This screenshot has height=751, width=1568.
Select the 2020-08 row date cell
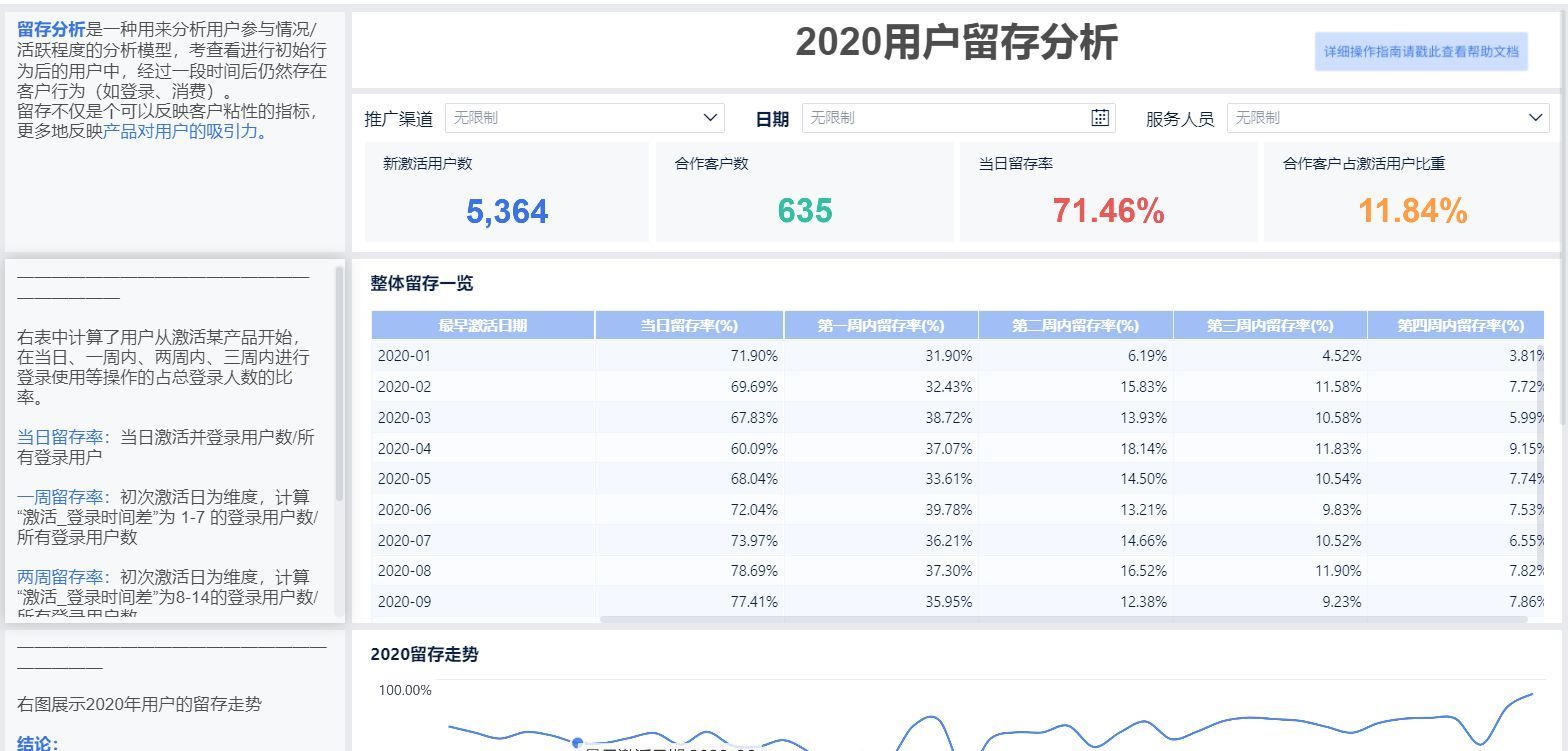pyautogui.click(x=483, y=570)
